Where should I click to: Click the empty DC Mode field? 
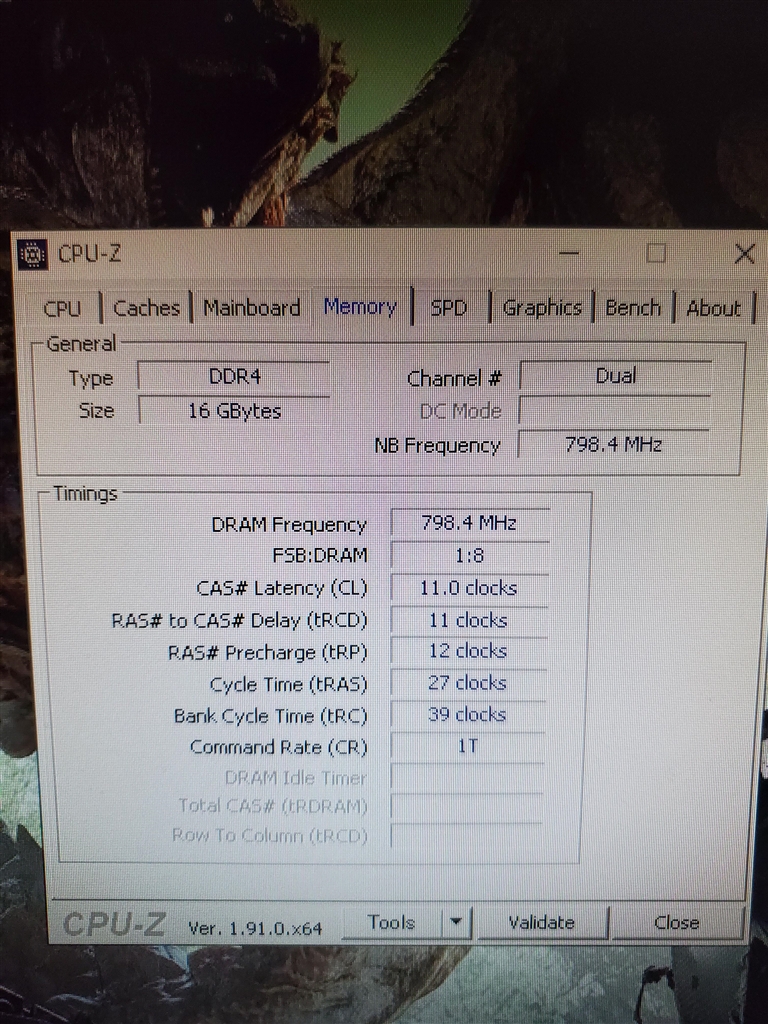click(615, 411)
